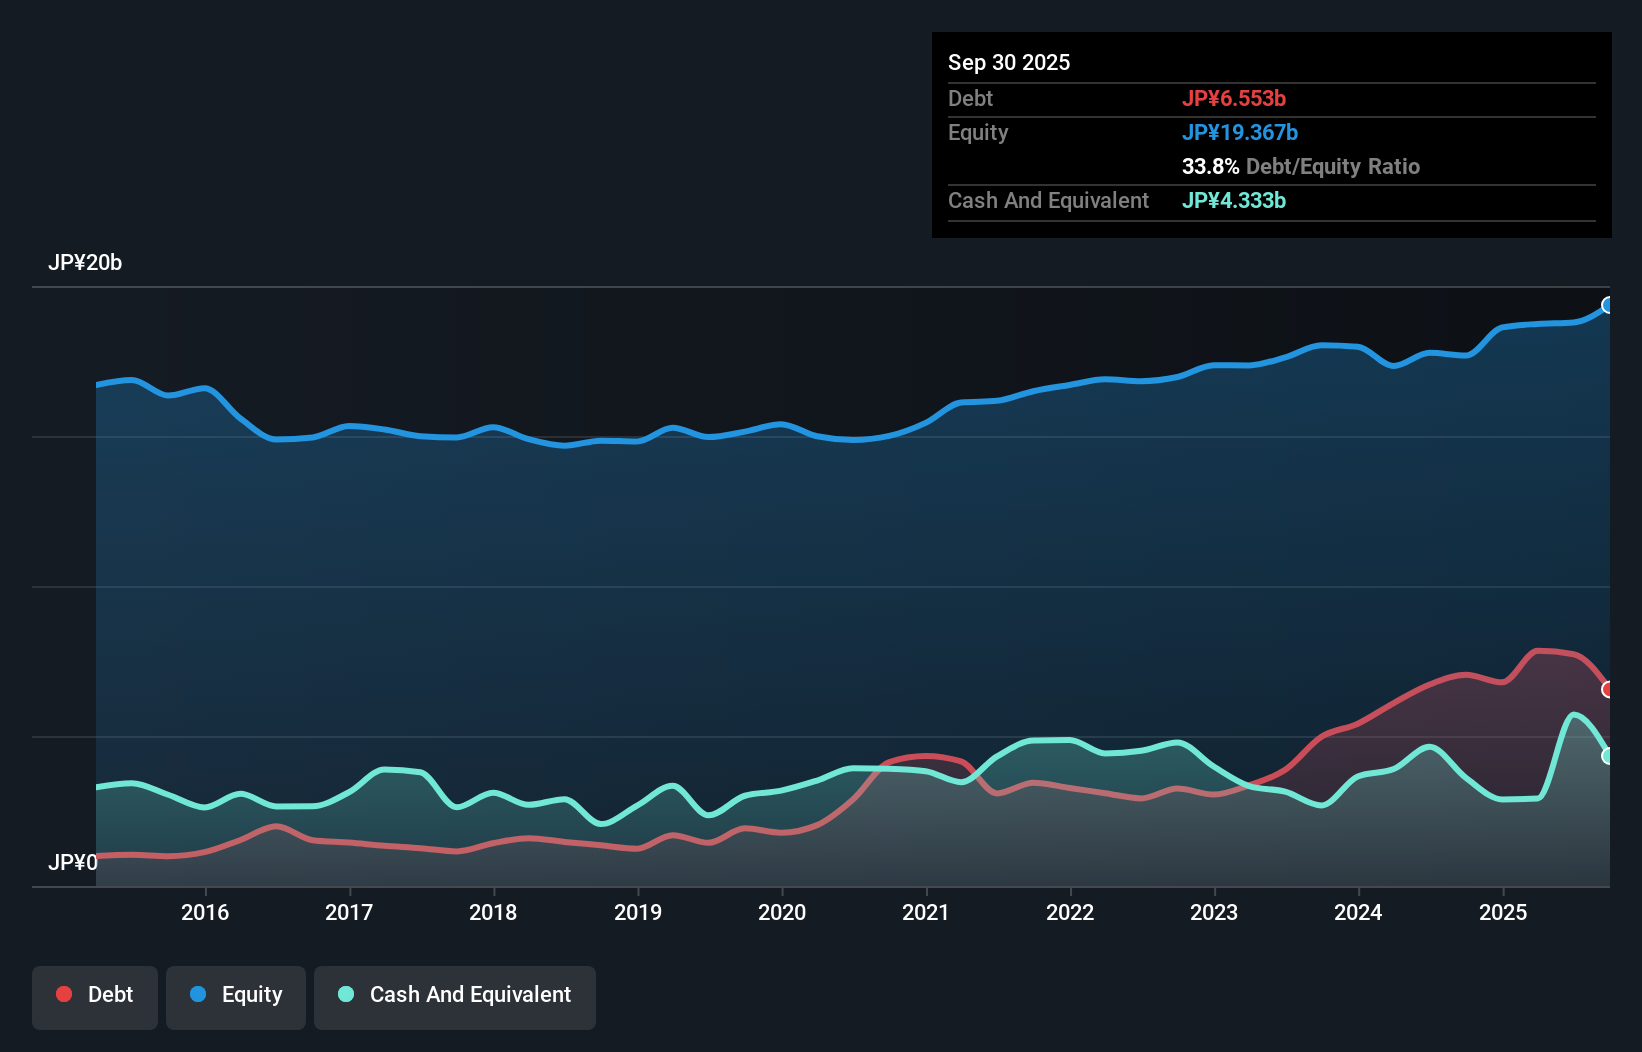Select the 2021 x-axis label

[x=926, y=912]
